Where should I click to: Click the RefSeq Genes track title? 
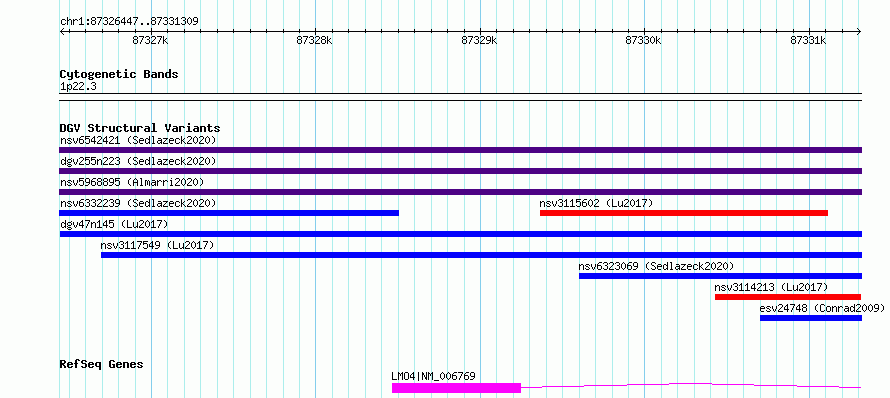click(x=102, y=364)
